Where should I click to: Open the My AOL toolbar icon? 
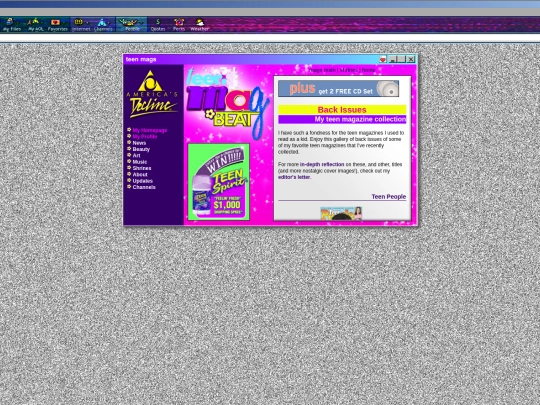(x=33, y=22)
